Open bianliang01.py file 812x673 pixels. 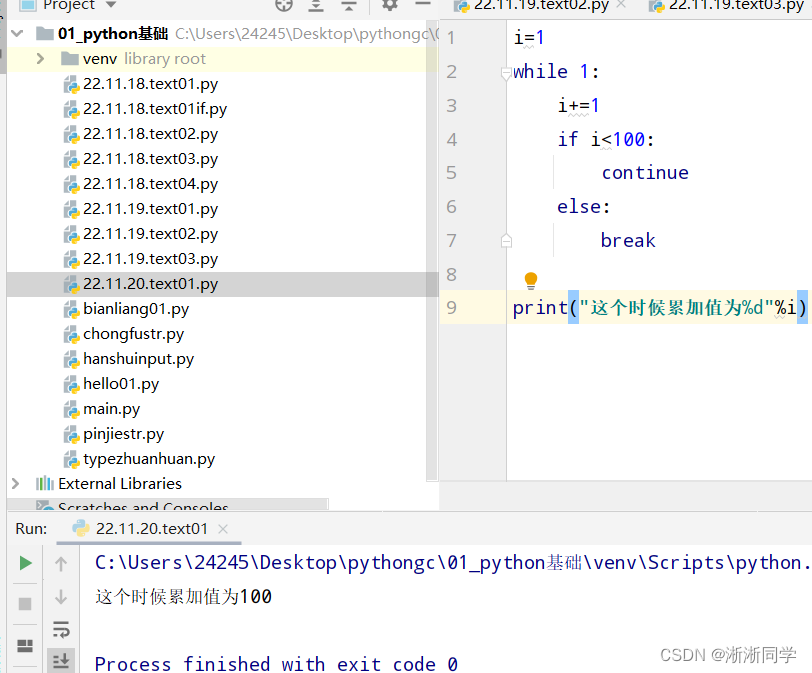click(x=136, y=309)
